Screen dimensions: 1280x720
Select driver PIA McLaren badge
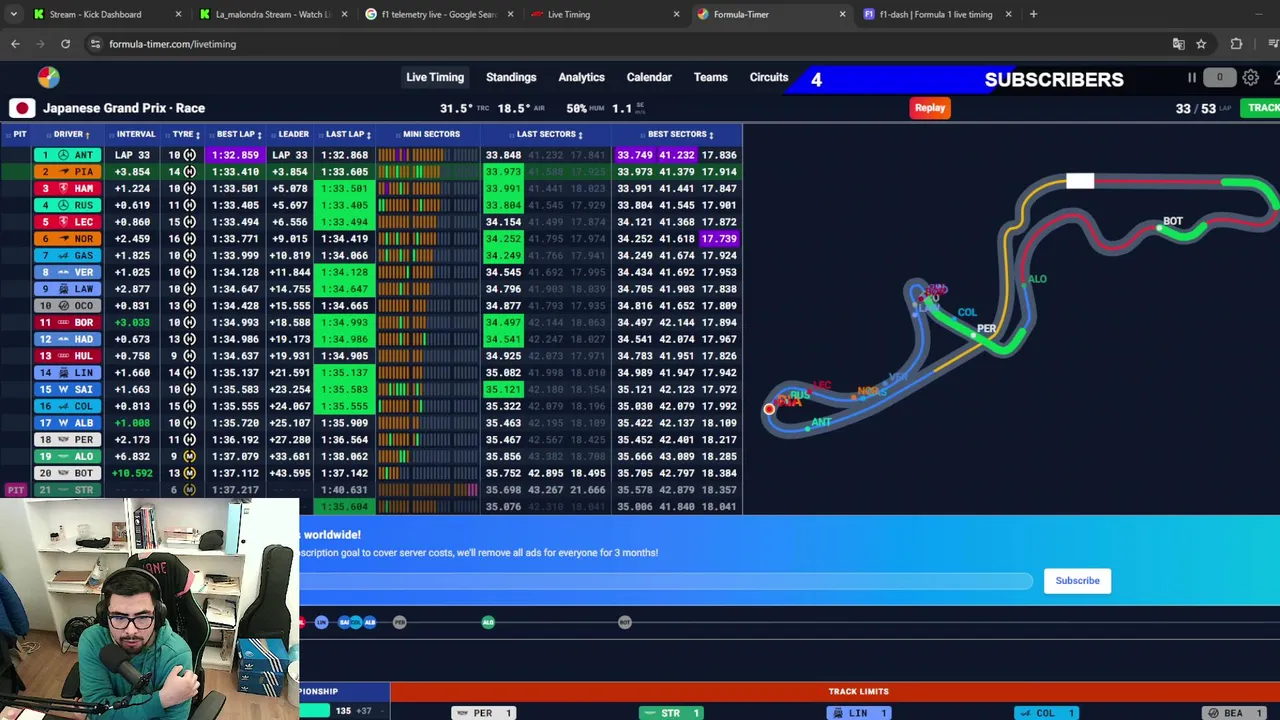point(67,172)
